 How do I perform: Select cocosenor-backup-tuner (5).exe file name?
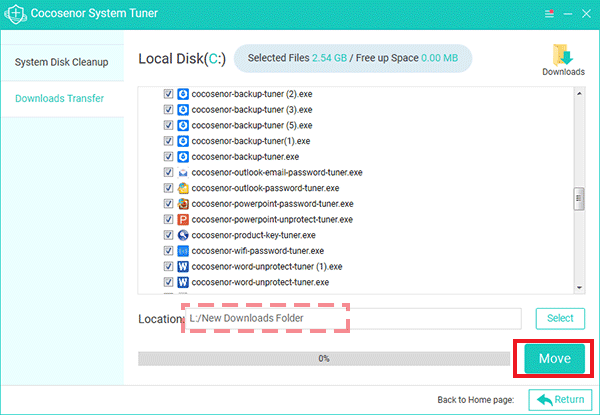click(x=252, y=125)
